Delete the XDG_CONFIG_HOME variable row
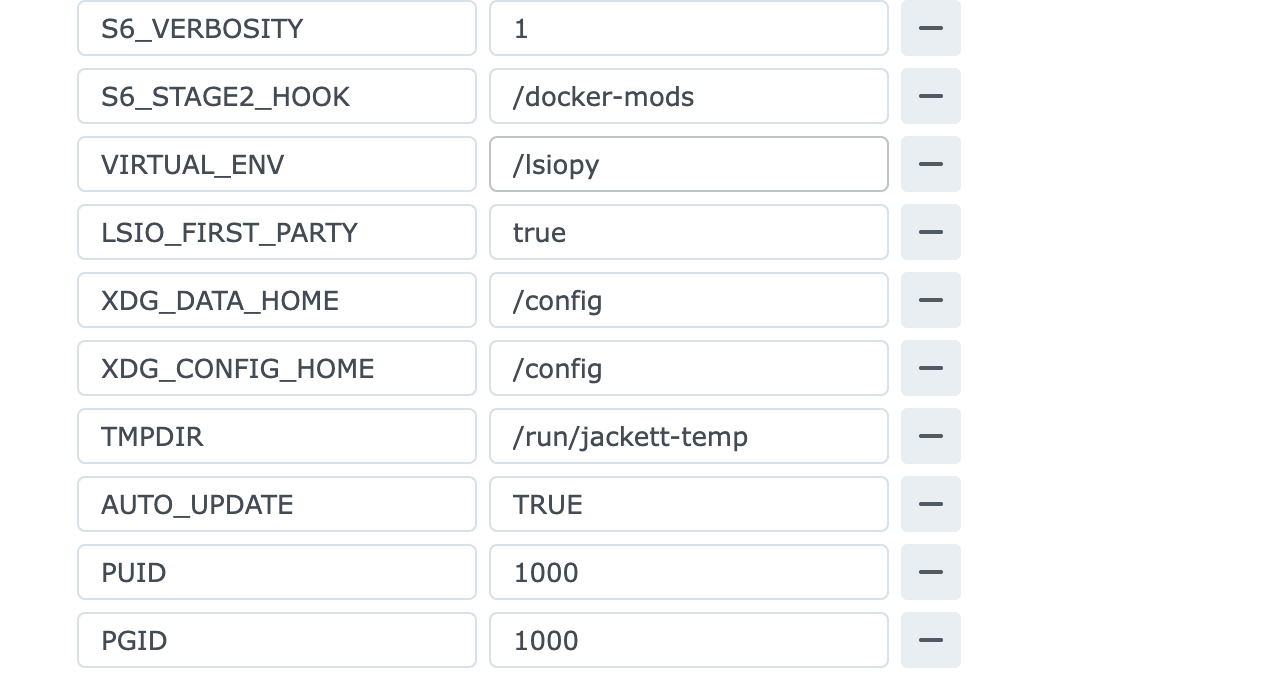This screenshot has height=684, width=1264. pos(930,368)
